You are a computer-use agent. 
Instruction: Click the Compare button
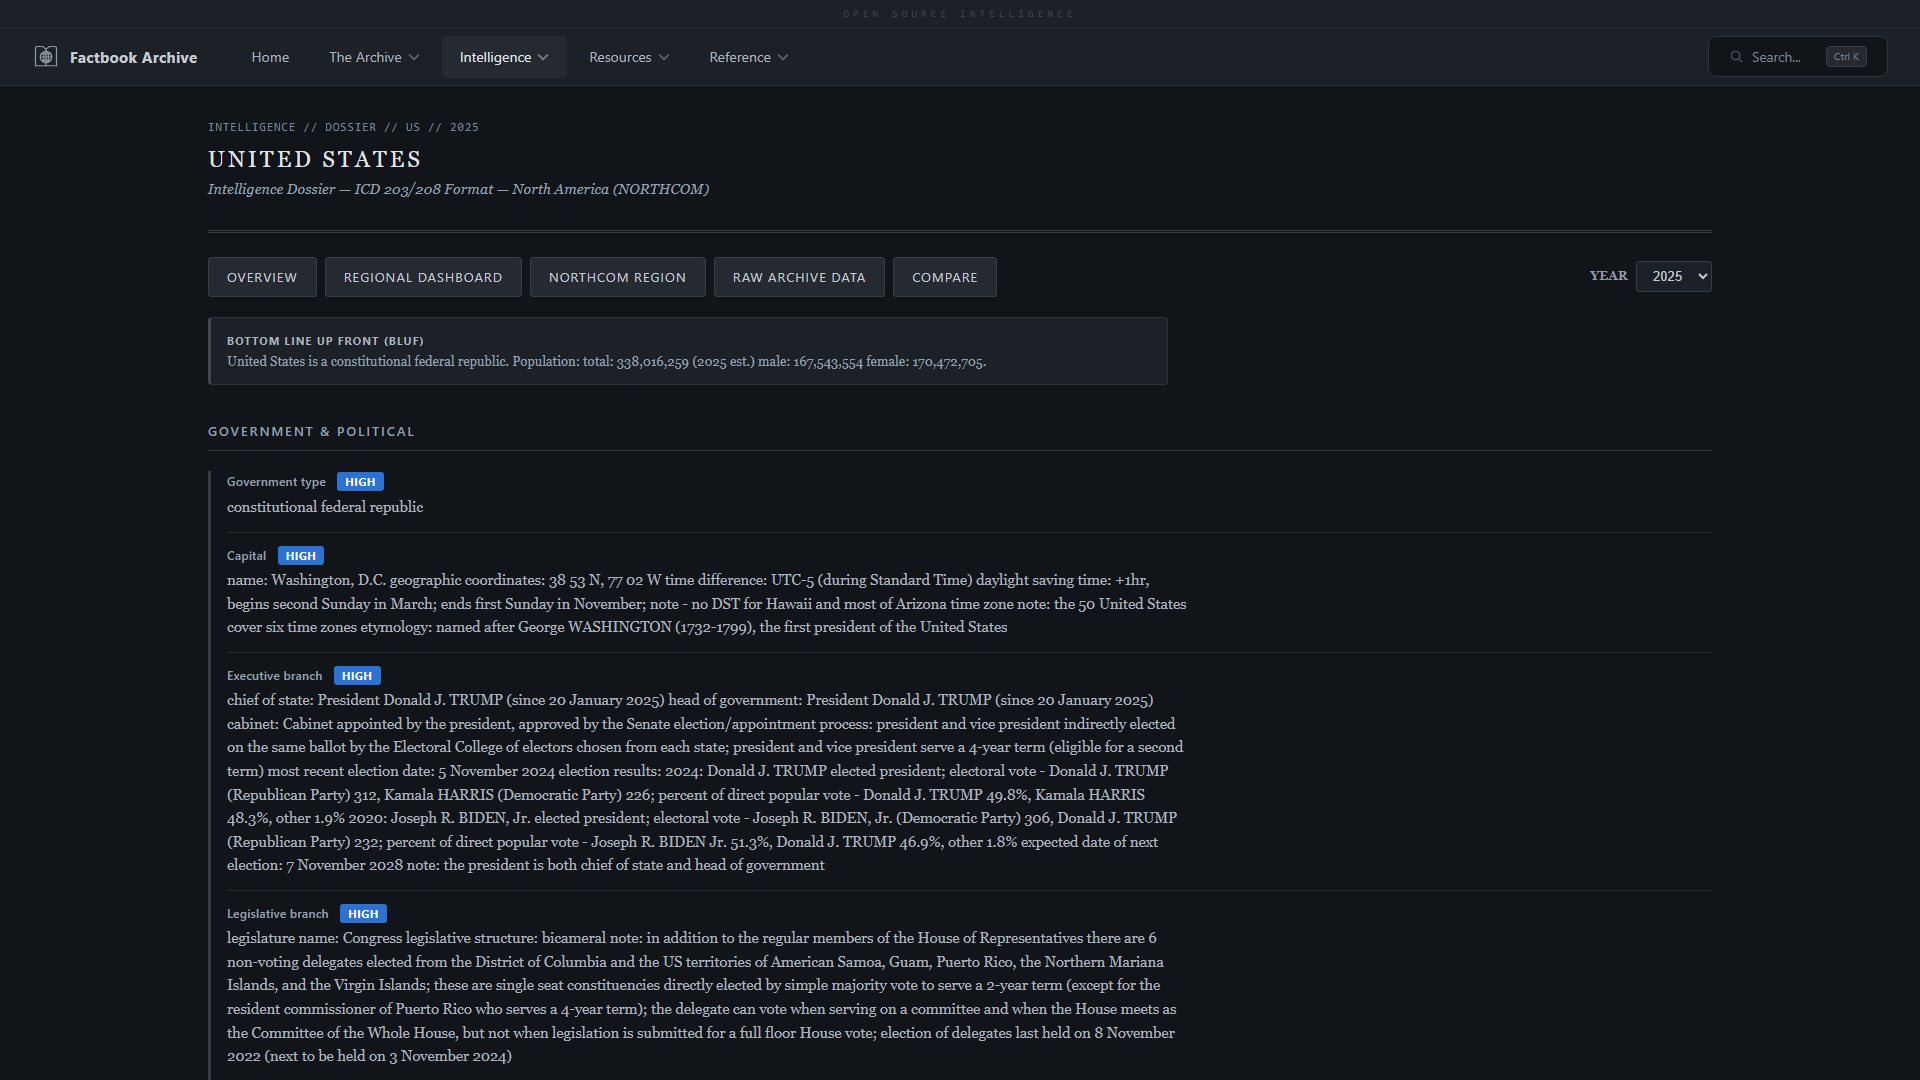coord(944,277)
